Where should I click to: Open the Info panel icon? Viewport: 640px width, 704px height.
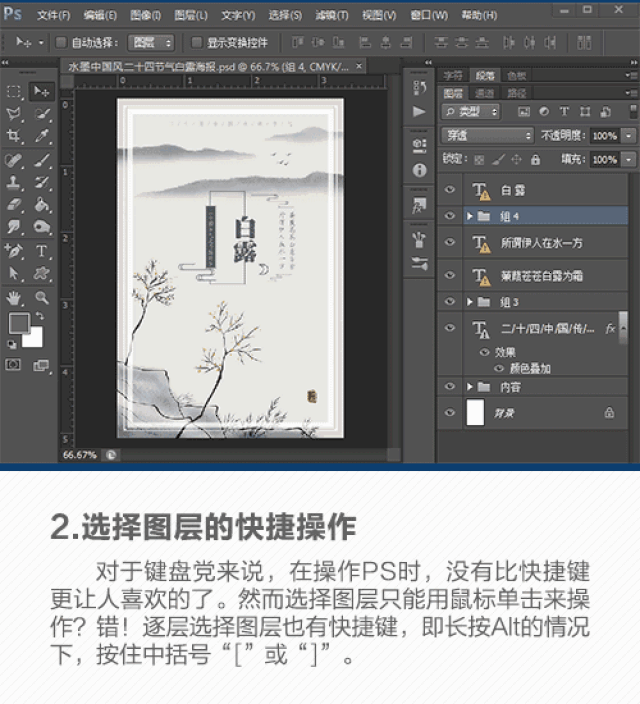coord(419,170)
